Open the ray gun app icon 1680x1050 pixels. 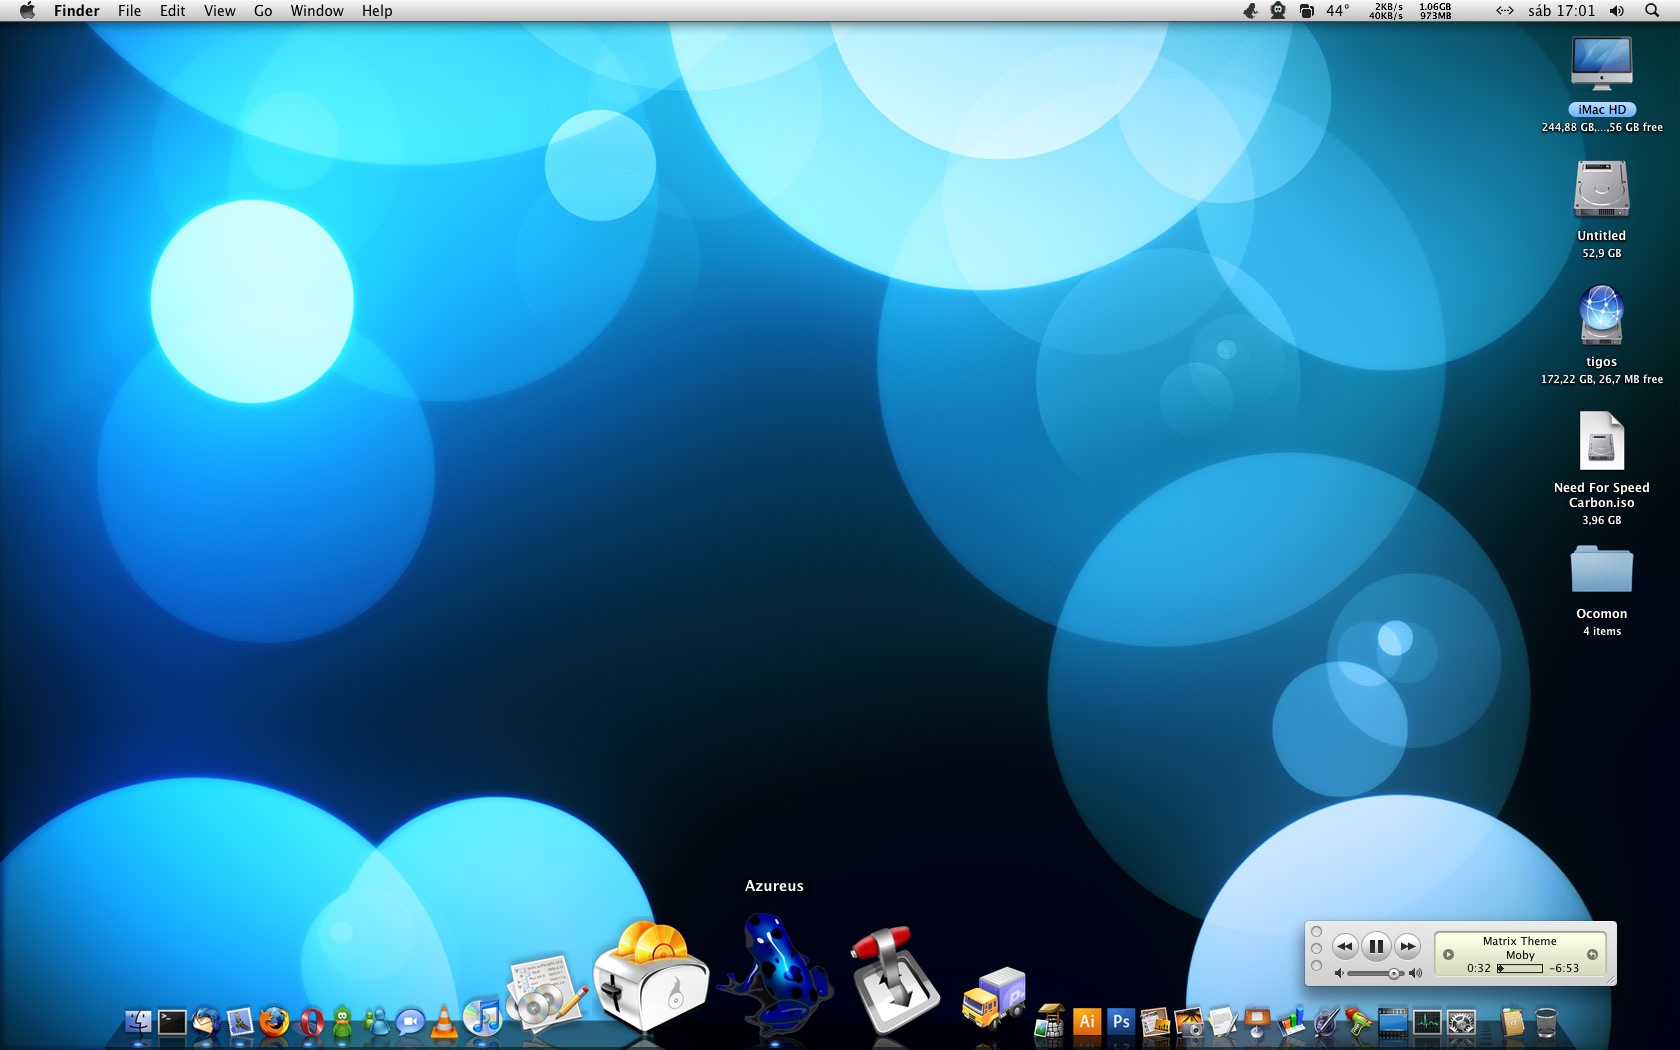[1357, 1022]
